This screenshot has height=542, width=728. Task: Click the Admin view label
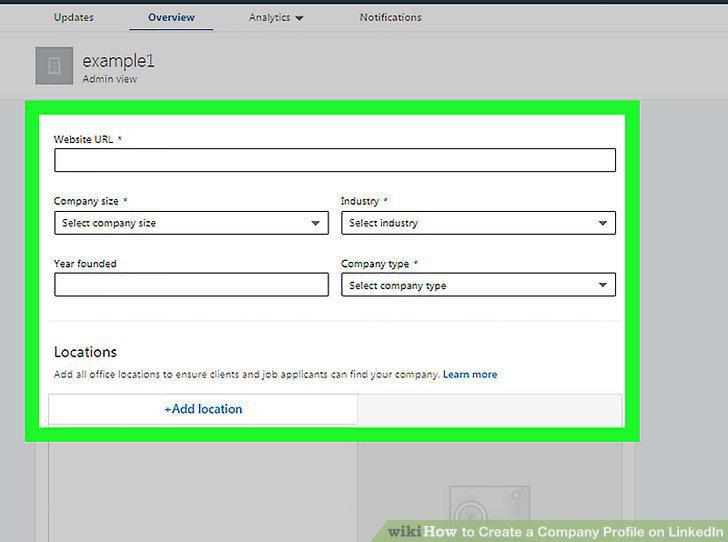(110, 79)
